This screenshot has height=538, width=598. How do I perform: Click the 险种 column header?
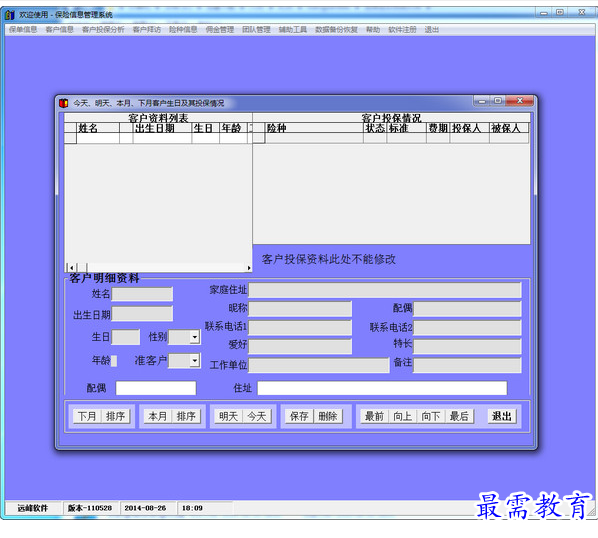click(x=314, y=128)
